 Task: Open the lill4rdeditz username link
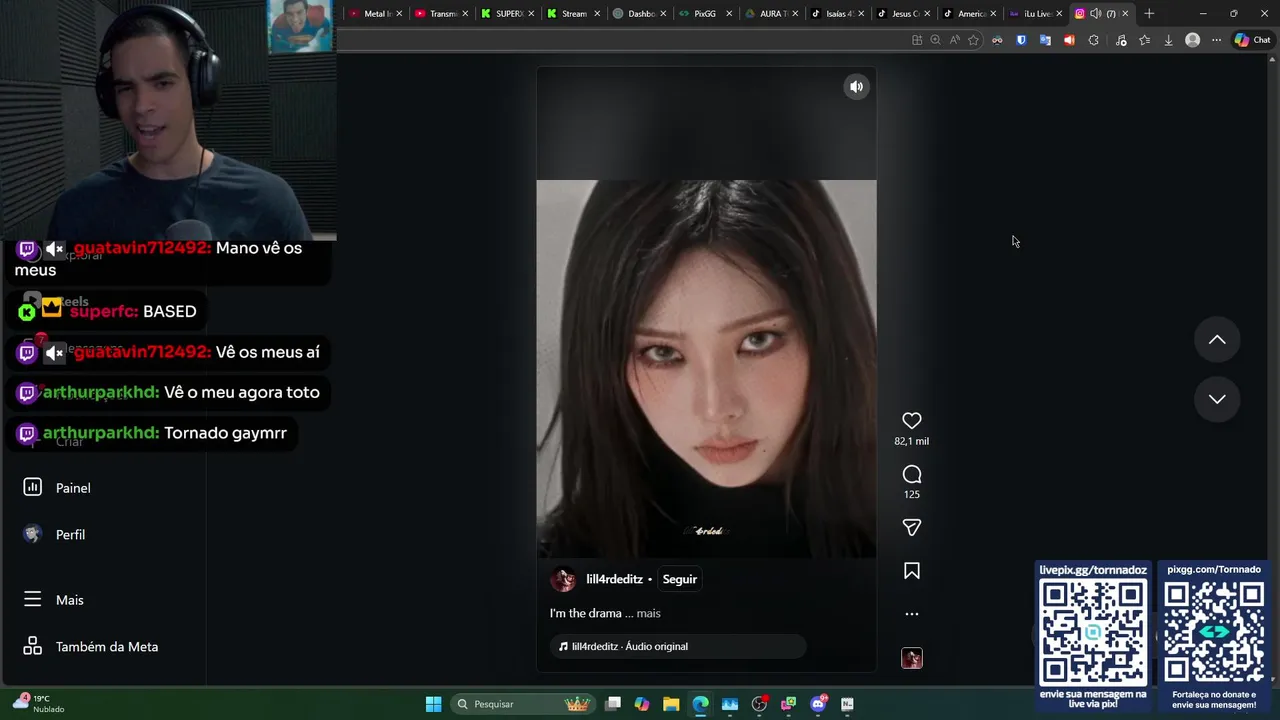point(614,579)
